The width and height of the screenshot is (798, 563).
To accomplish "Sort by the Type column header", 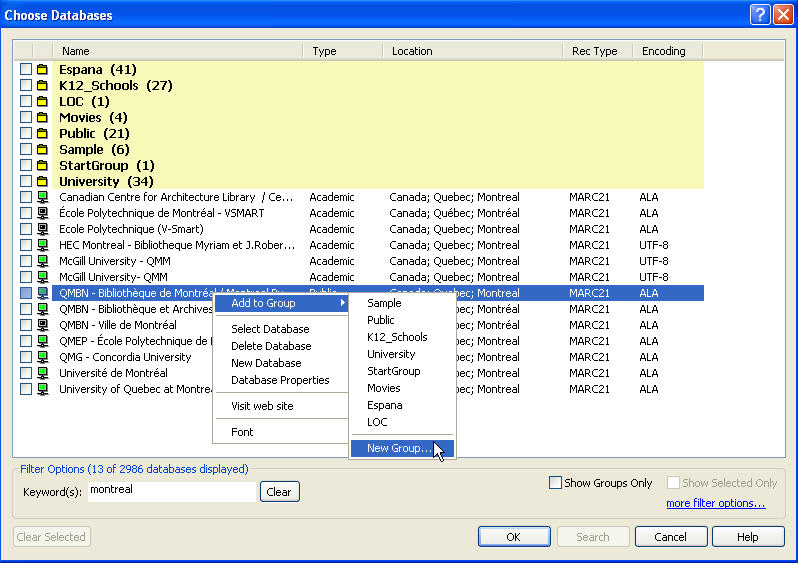I will point(342,51).
